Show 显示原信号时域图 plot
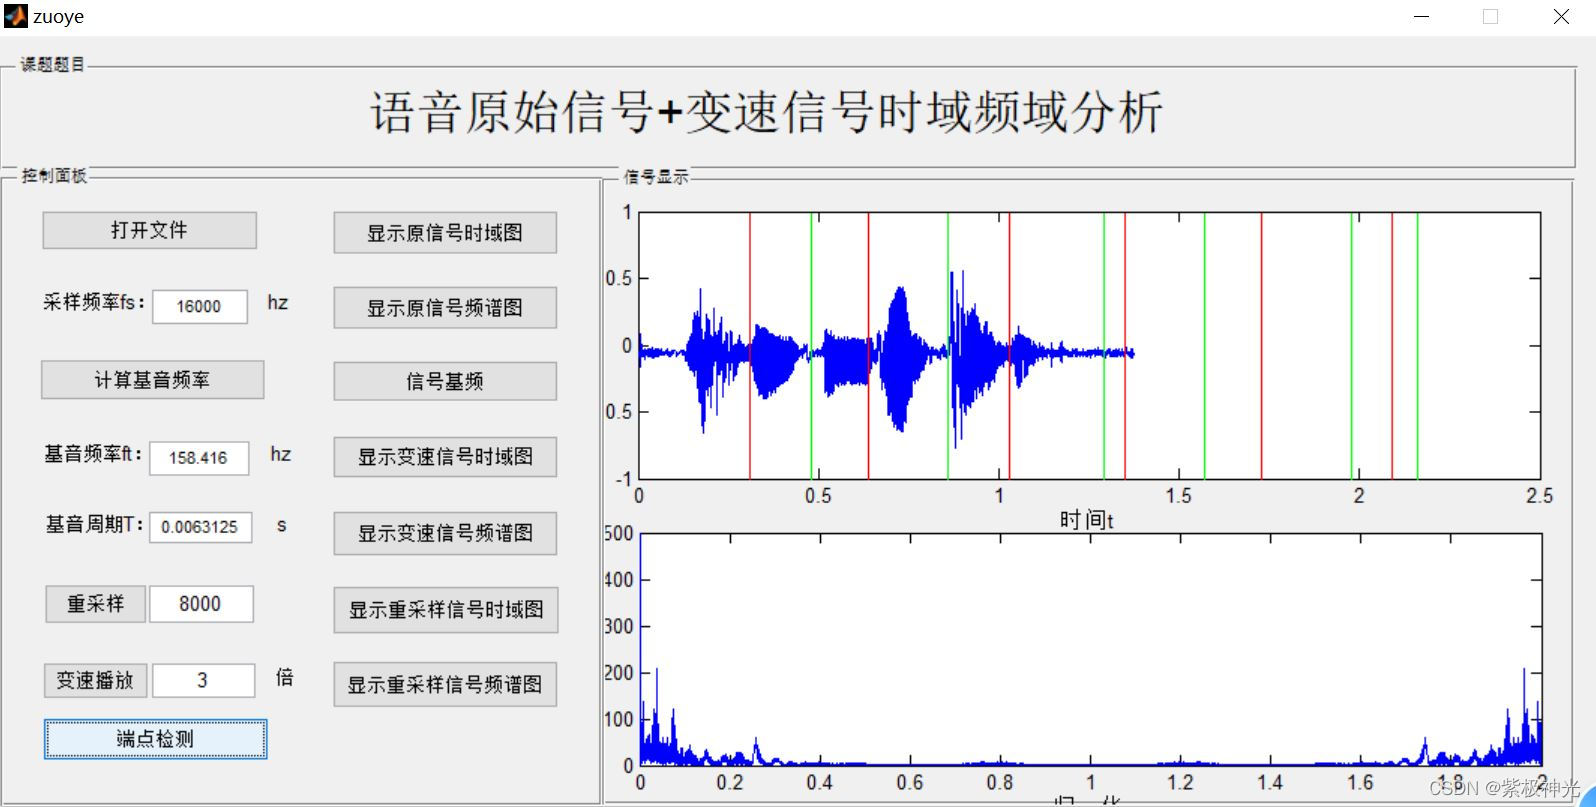This screenshot has width=1596, height=807. click(x=445, y=233)
